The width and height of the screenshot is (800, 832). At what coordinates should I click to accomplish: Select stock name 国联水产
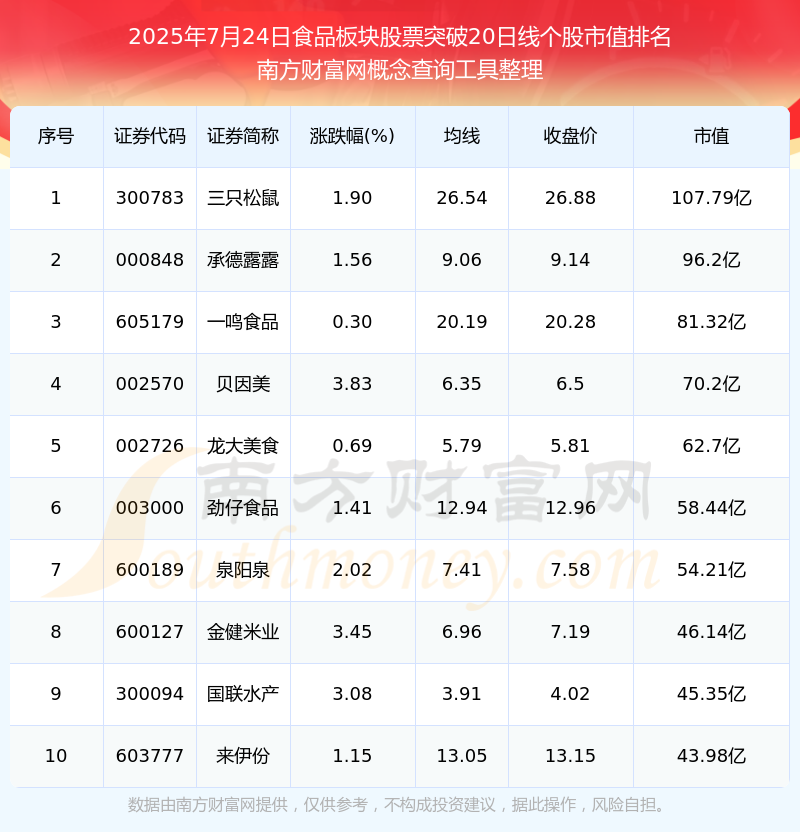click(243, 695)
